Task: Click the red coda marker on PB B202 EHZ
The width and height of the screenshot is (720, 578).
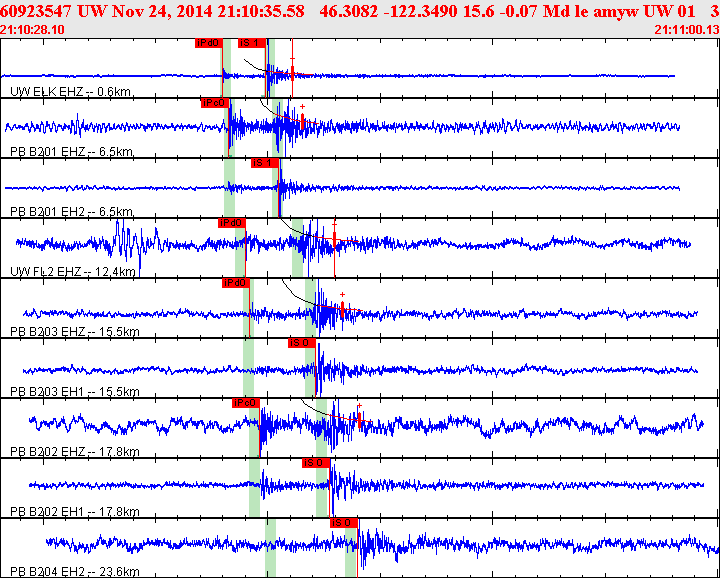Action: 360,419
